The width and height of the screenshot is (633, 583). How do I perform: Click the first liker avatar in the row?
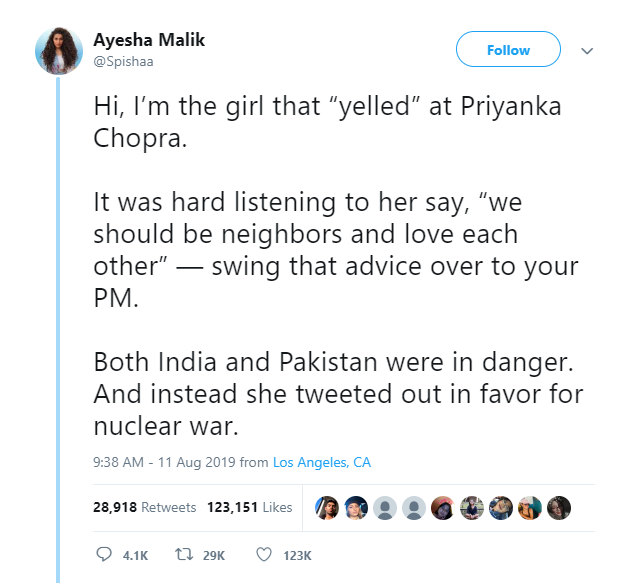pos(327,507)
